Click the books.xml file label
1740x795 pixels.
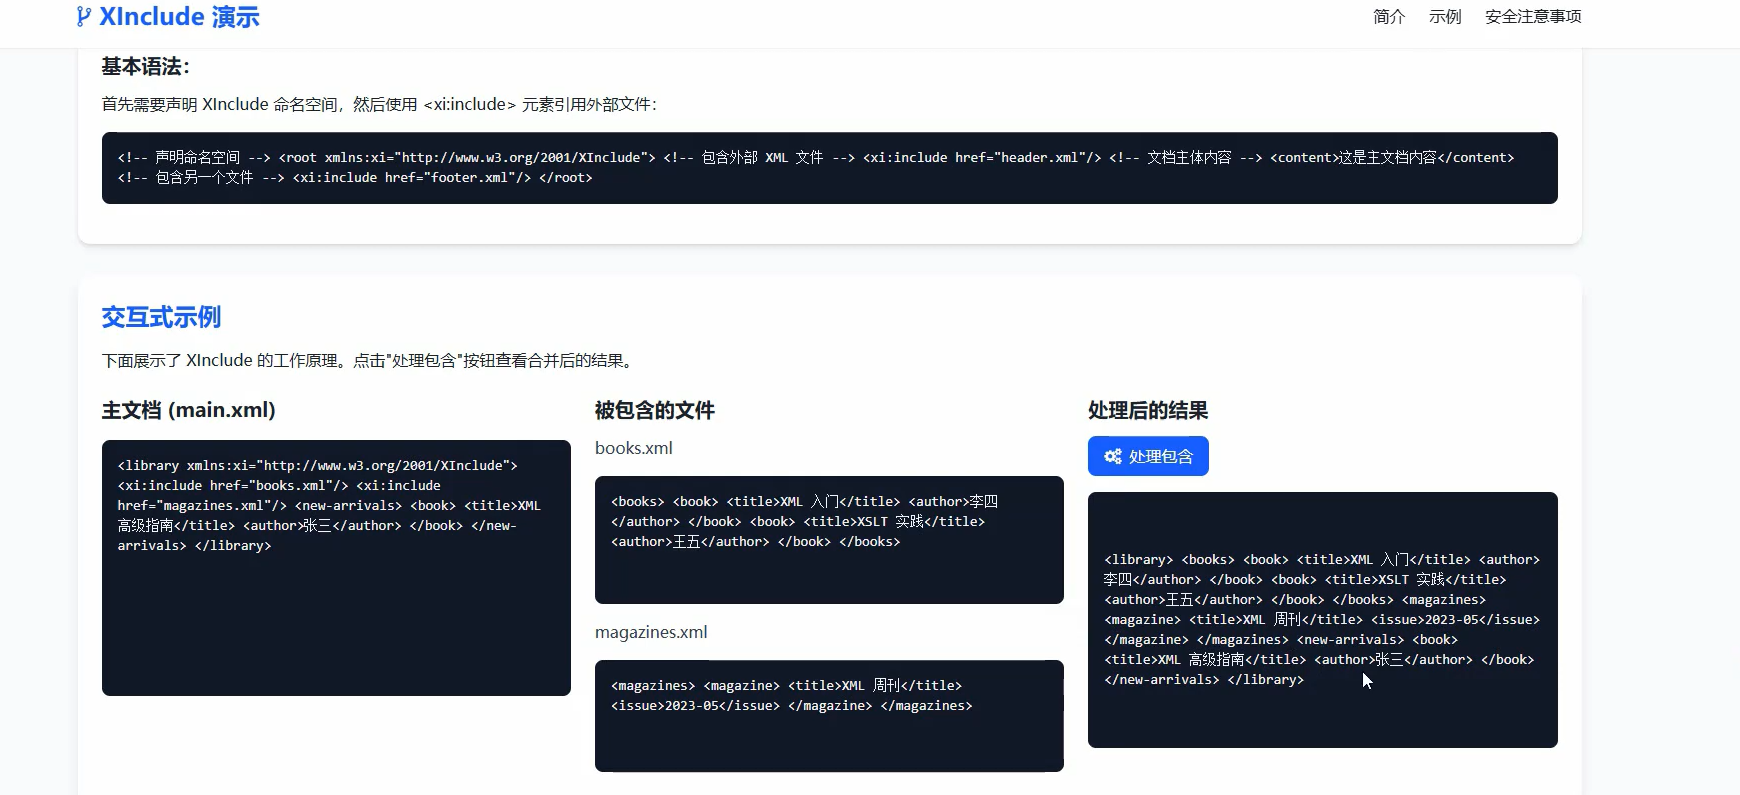(634, 448)
